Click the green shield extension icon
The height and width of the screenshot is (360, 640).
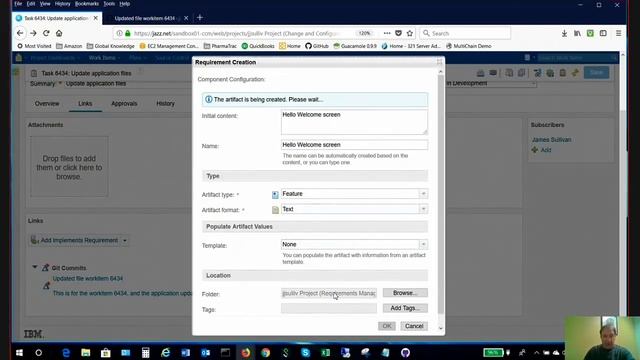590,33
